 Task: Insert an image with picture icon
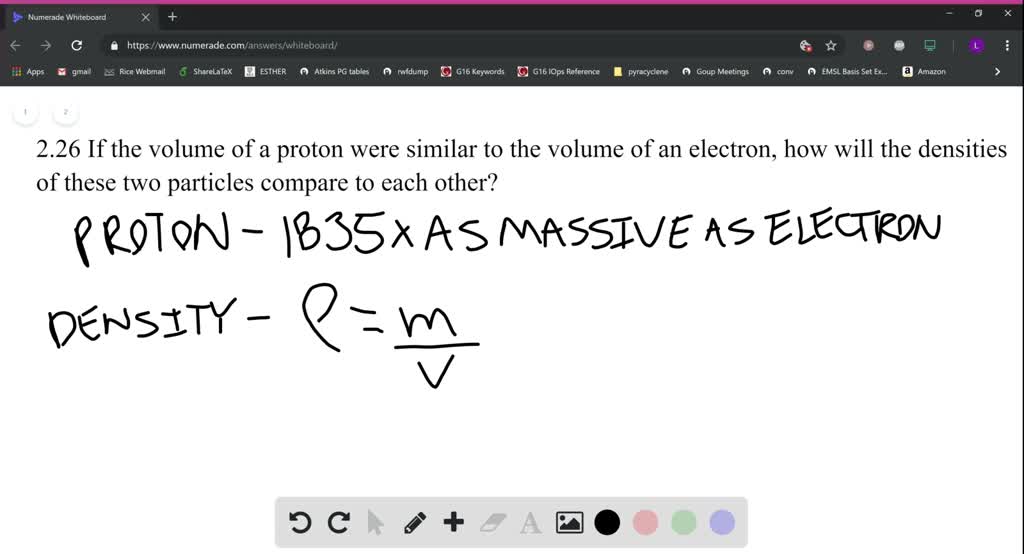[569, 522]
